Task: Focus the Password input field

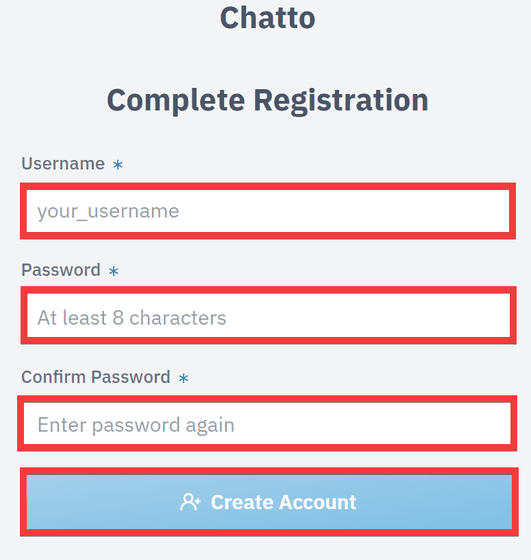Action: [268, 315]
